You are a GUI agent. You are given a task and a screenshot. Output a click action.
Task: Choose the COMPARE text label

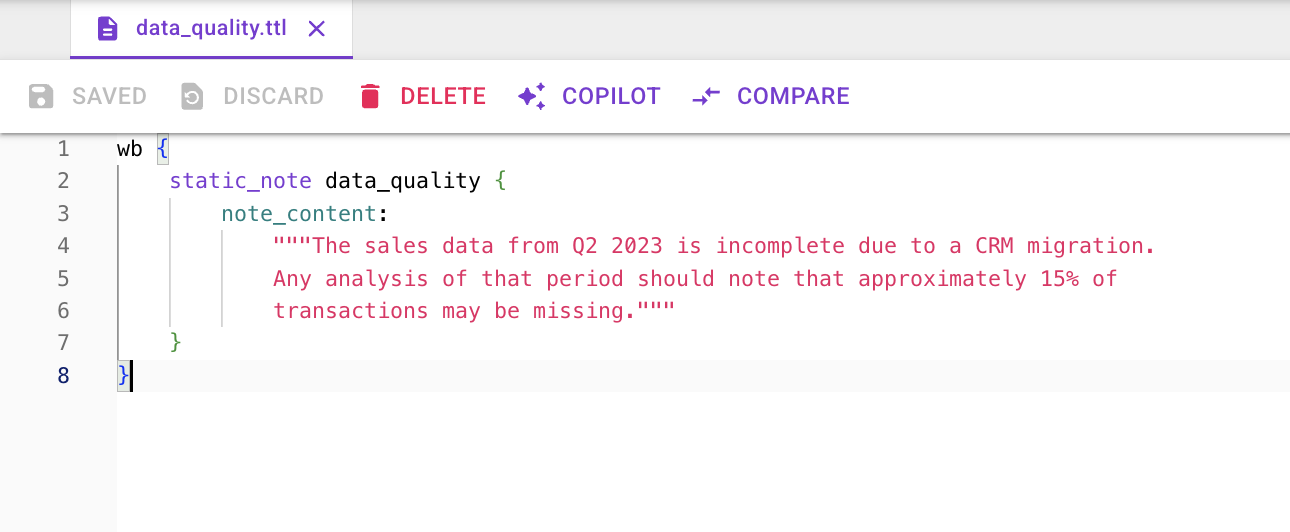point(793,96)
